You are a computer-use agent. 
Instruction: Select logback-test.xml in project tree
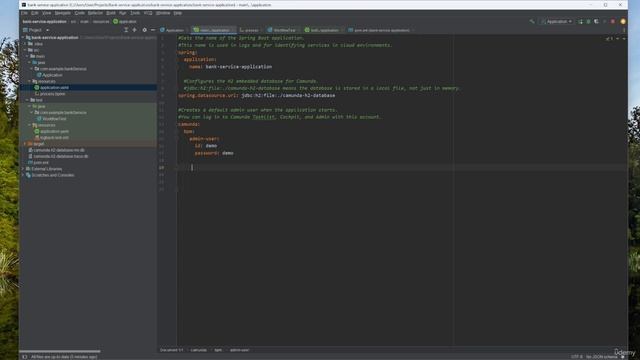(x=54, y=138)
